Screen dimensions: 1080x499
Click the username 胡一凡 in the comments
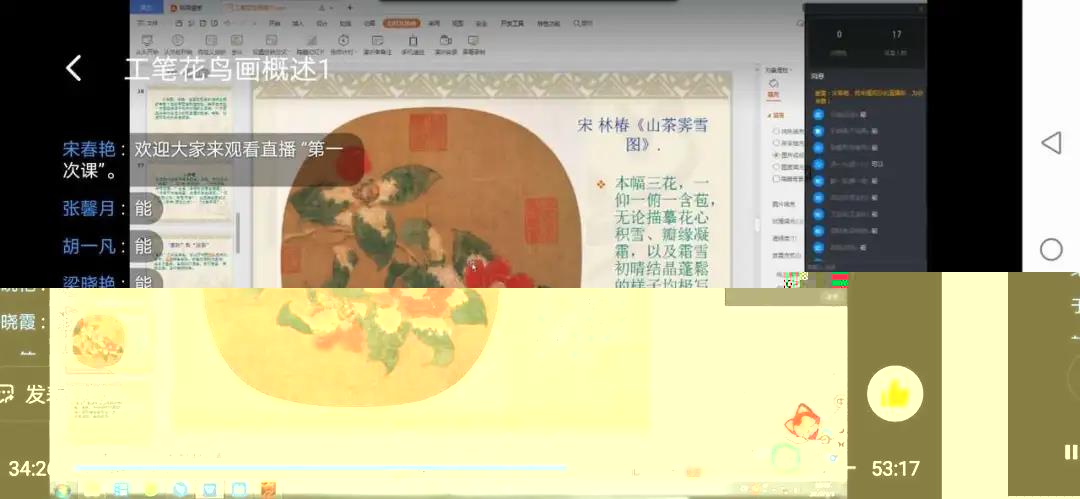(88, 246)
